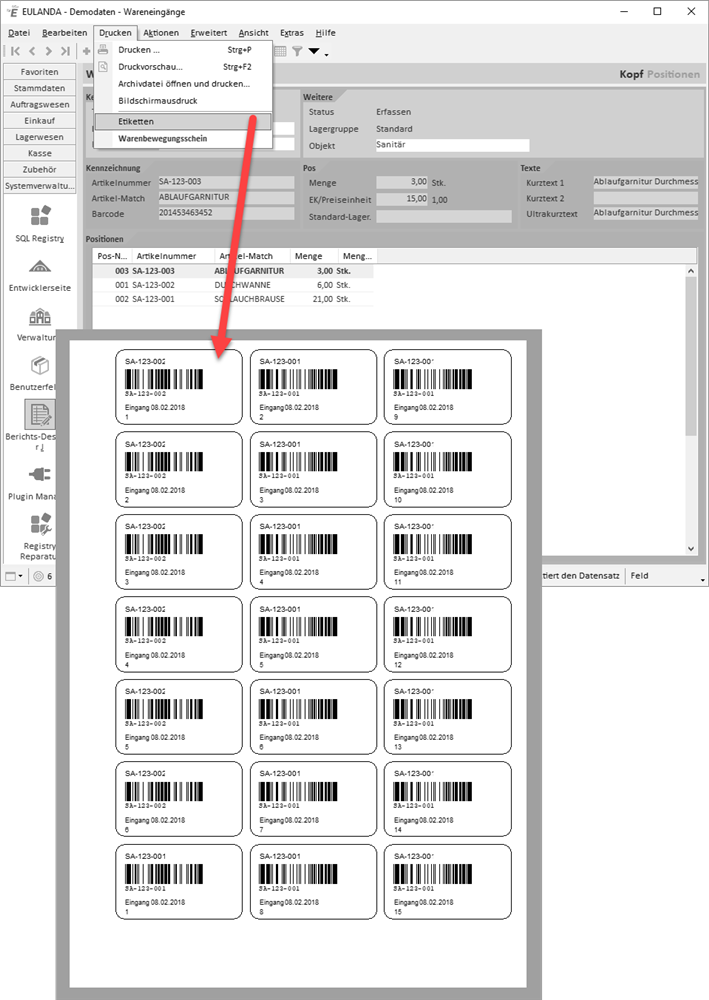This screenshot has width=709, height=1000.
Task: Click the Barcode field 201453463452
Action: pyautogui.click(x=226, y=213)
